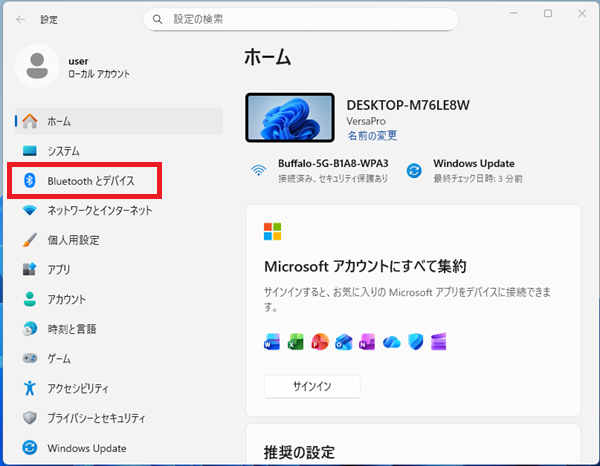This screenshot has height=466, width=600.
Task: Click the Bluetooth icon in sidebar
Action: click(29, 180)
